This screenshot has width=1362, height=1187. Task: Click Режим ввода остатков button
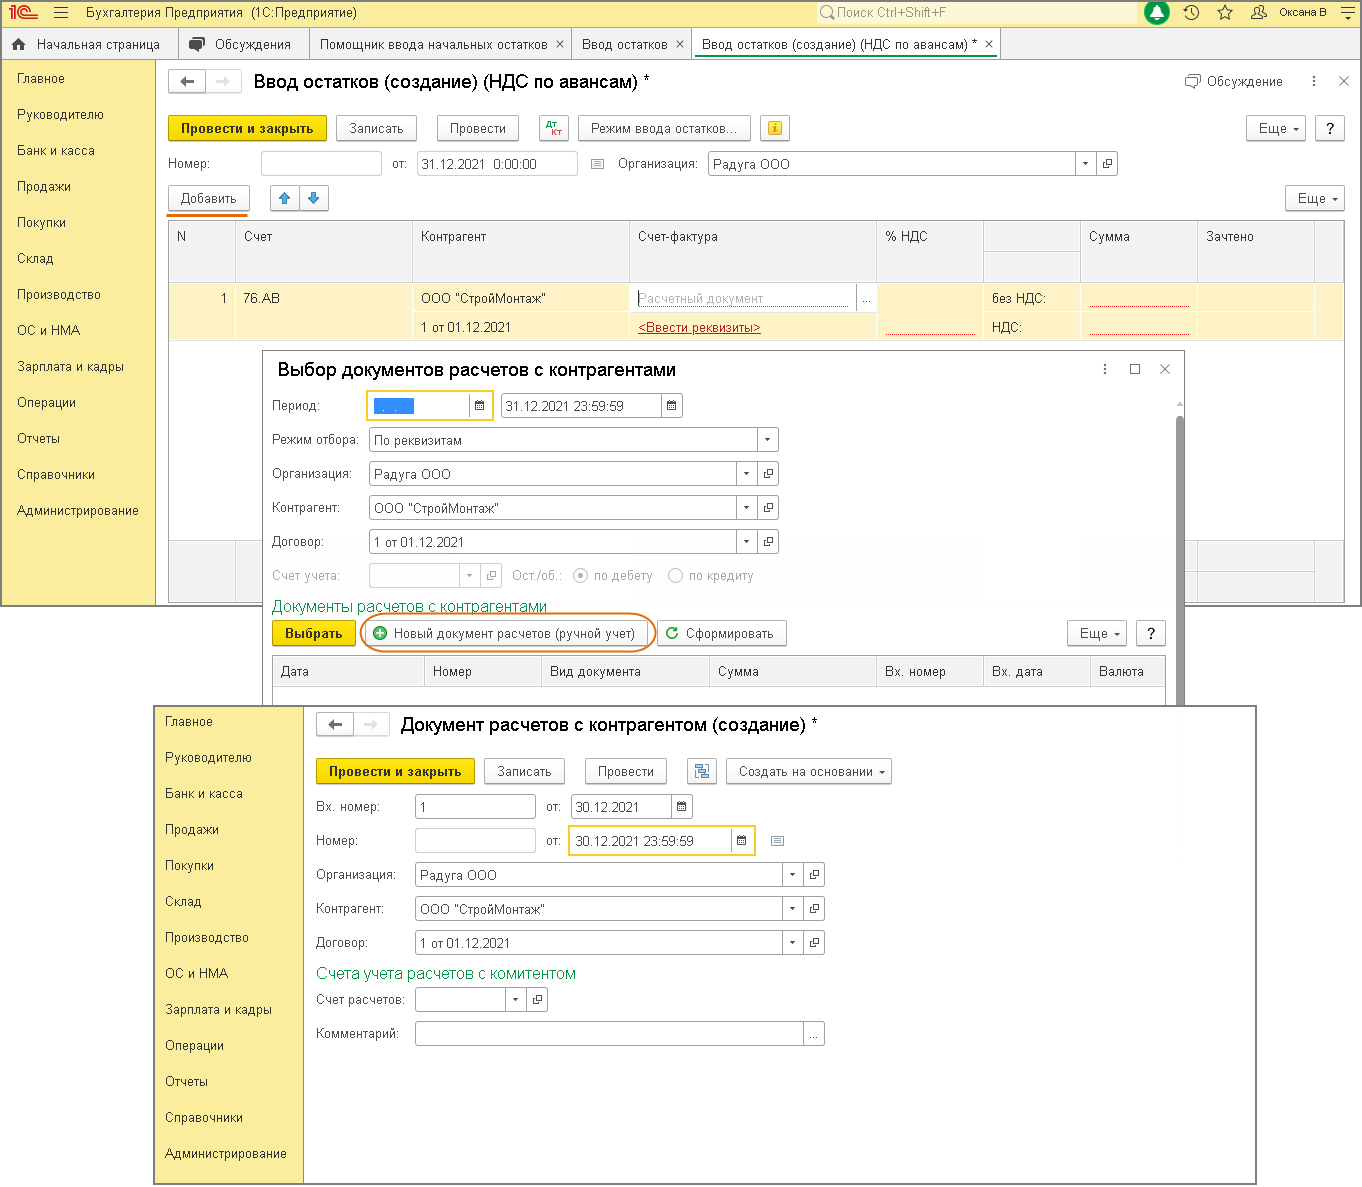coord(664,128)
